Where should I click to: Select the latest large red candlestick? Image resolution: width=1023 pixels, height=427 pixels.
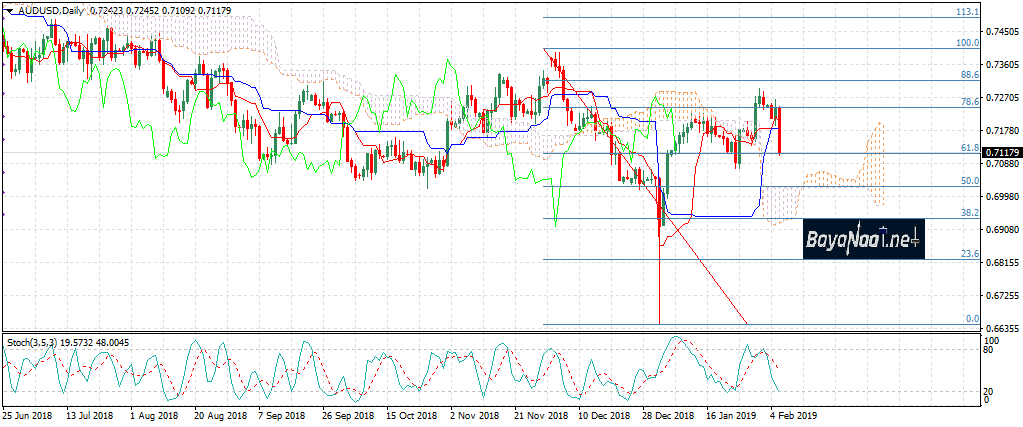(780, 130)
